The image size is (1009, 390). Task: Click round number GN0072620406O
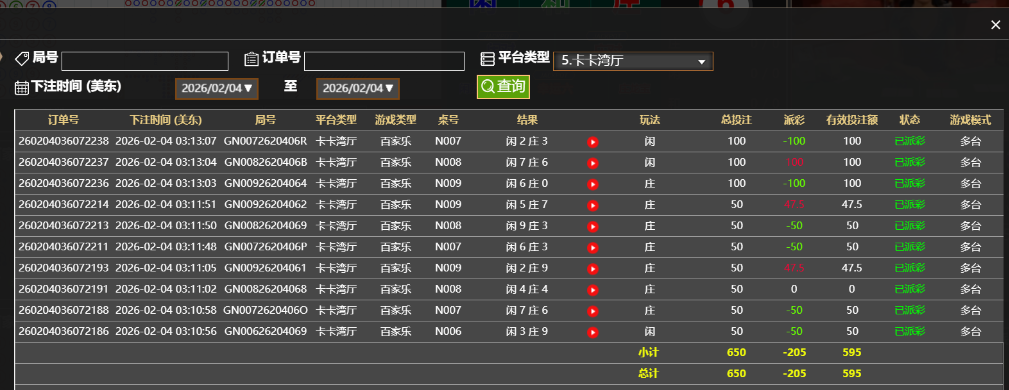click(x=265, y=311)
